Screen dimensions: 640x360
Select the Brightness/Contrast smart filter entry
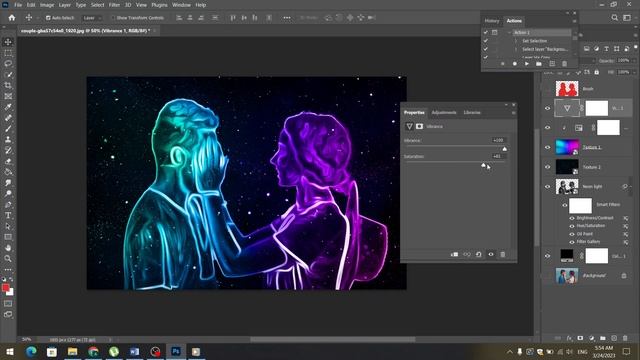pyautogui.click(x=594, y=218)
